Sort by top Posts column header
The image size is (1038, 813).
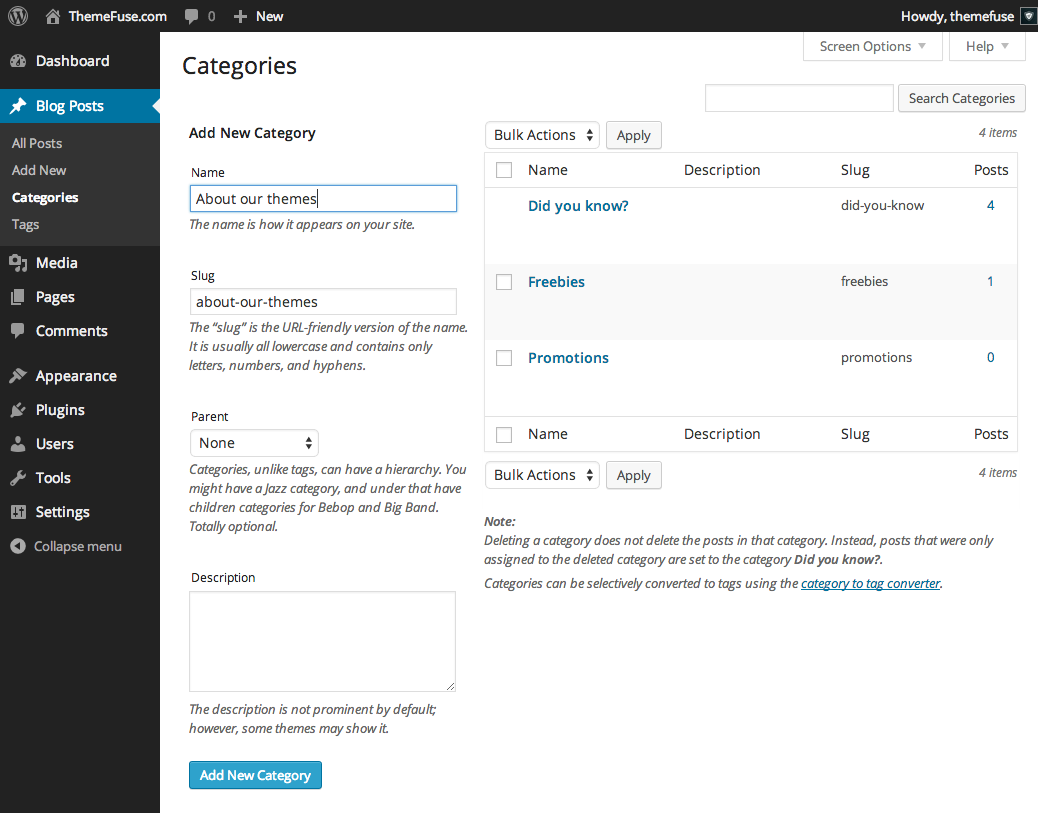point(991,170)
